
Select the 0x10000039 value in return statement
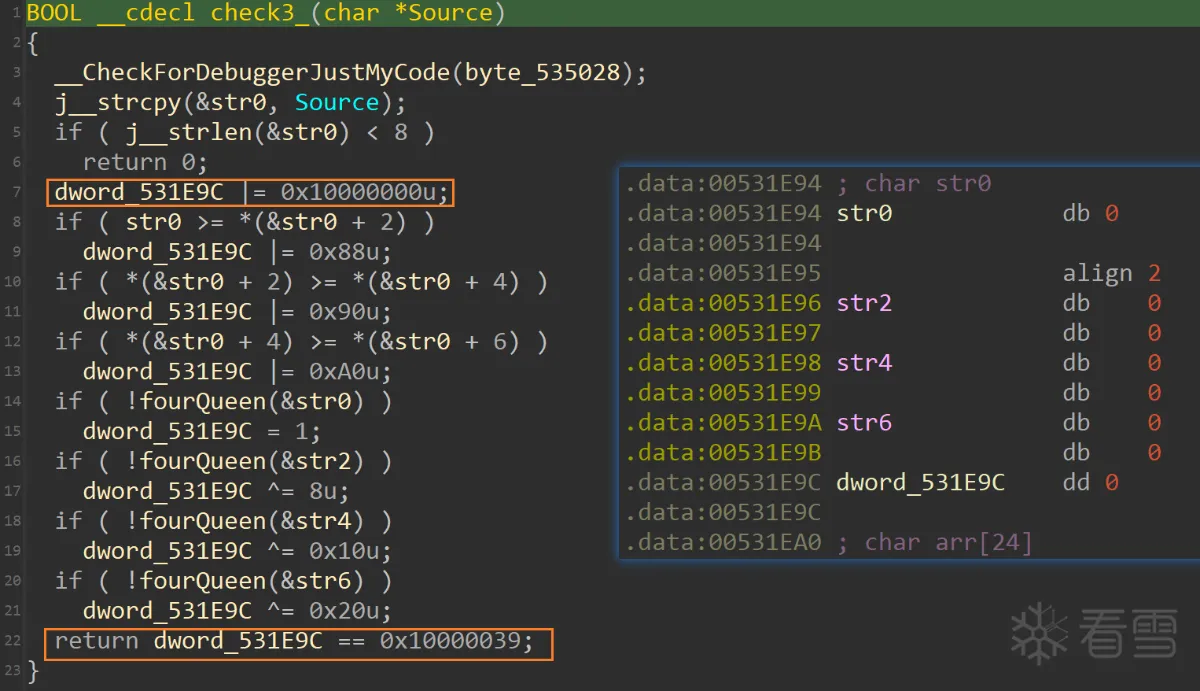pos(456,641)
